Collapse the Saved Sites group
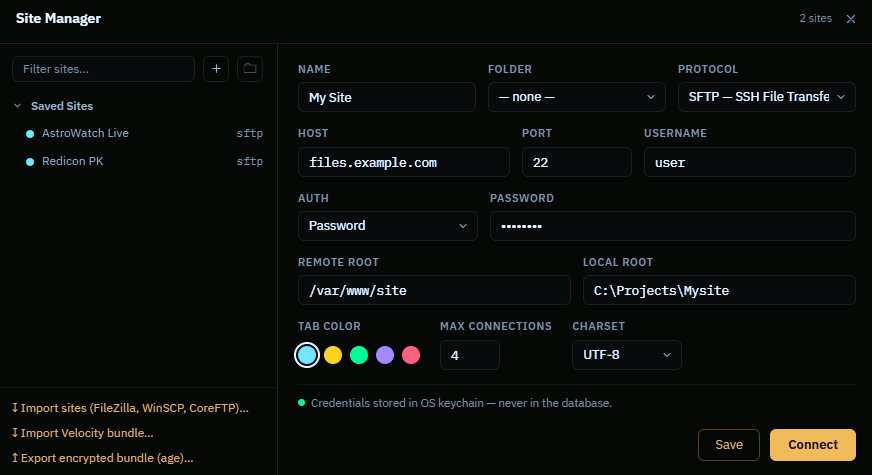872x475 pixels. (x=17, y=106)
